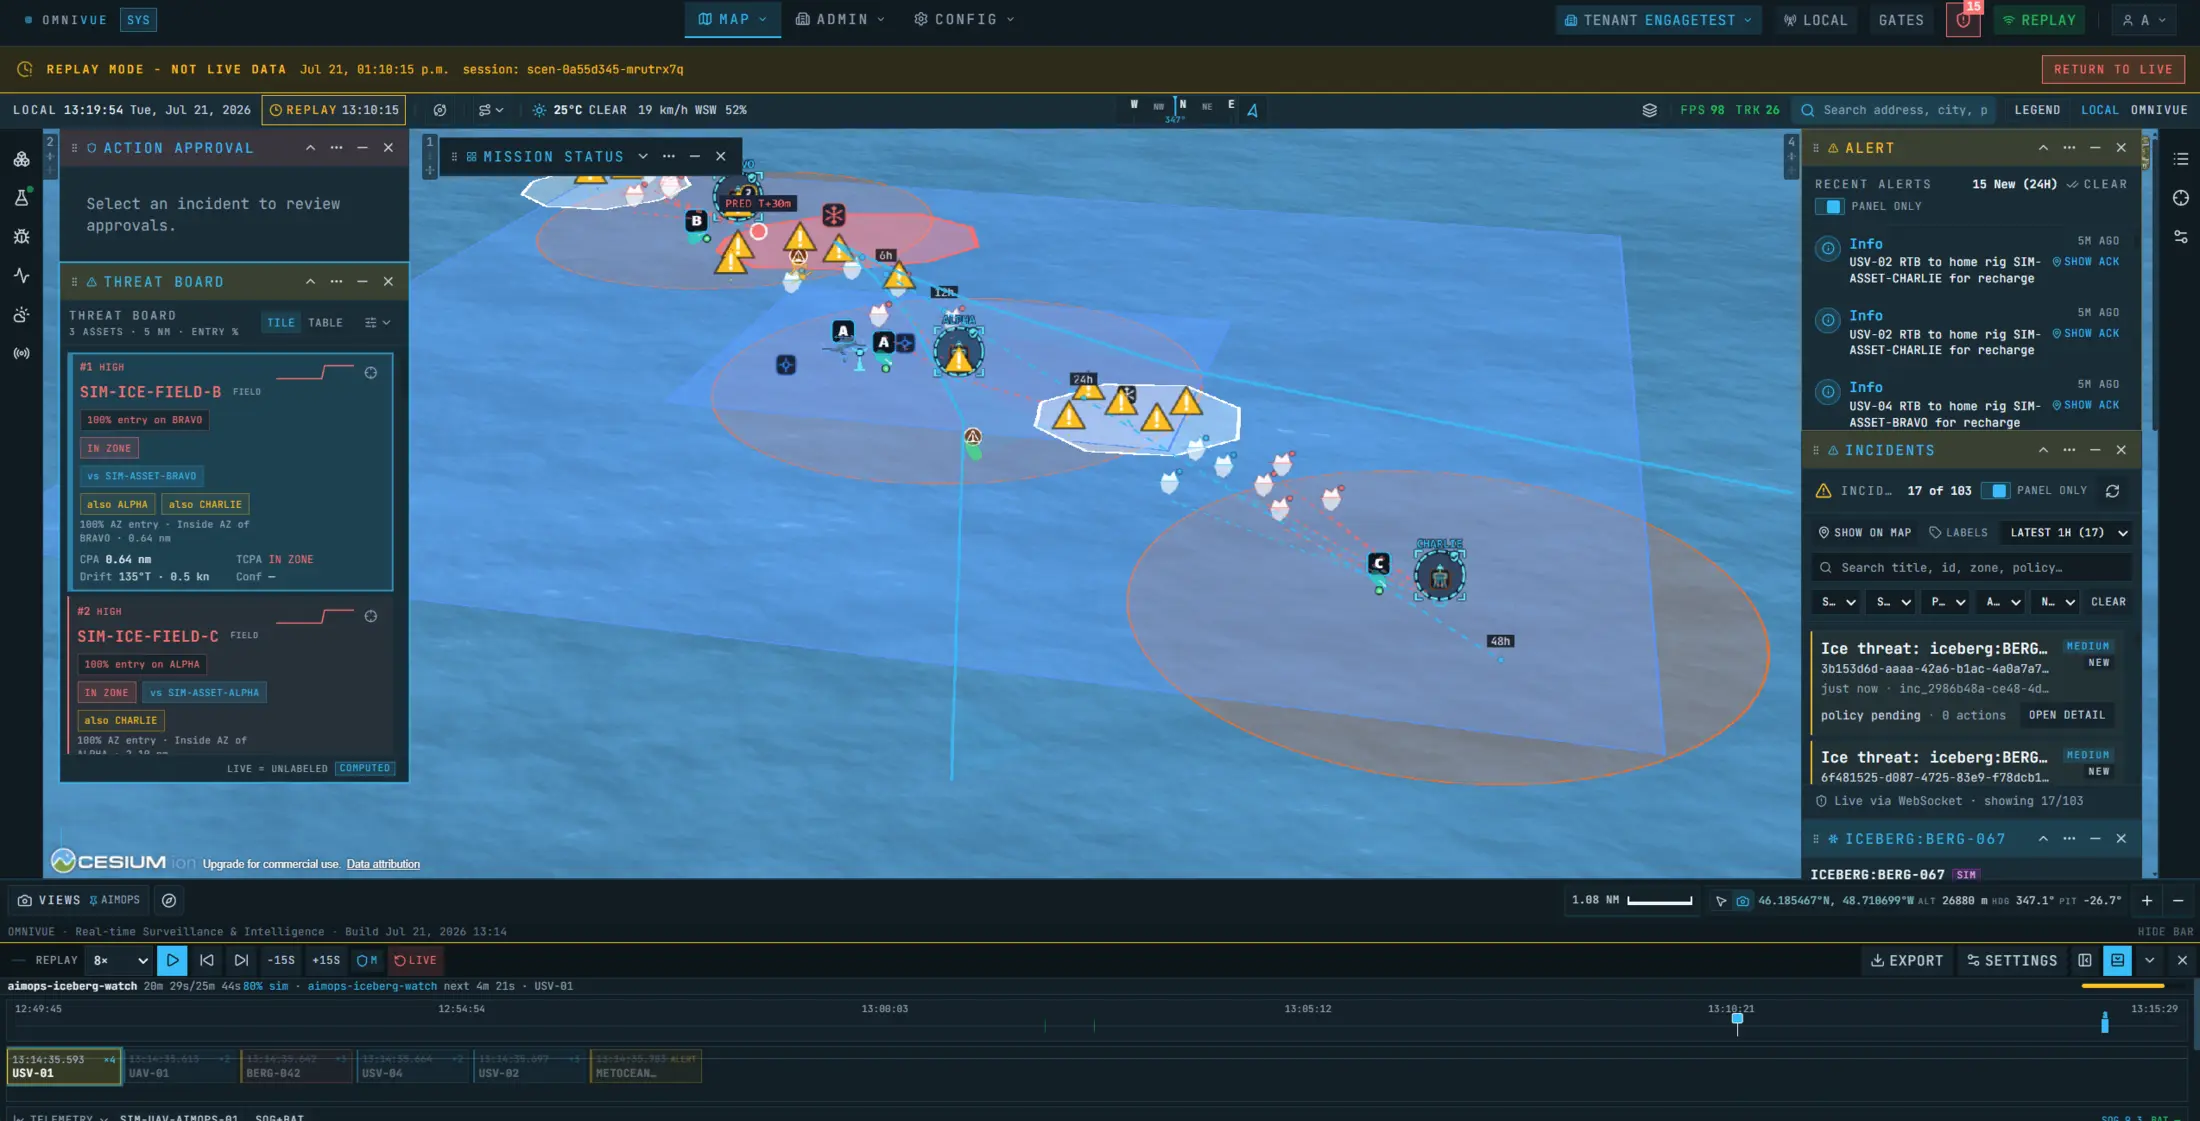Click the radio signal icon in left sidebar
Viewport: 2200px width, 1121px height.
pyautogui.click(x=21, y=353)
